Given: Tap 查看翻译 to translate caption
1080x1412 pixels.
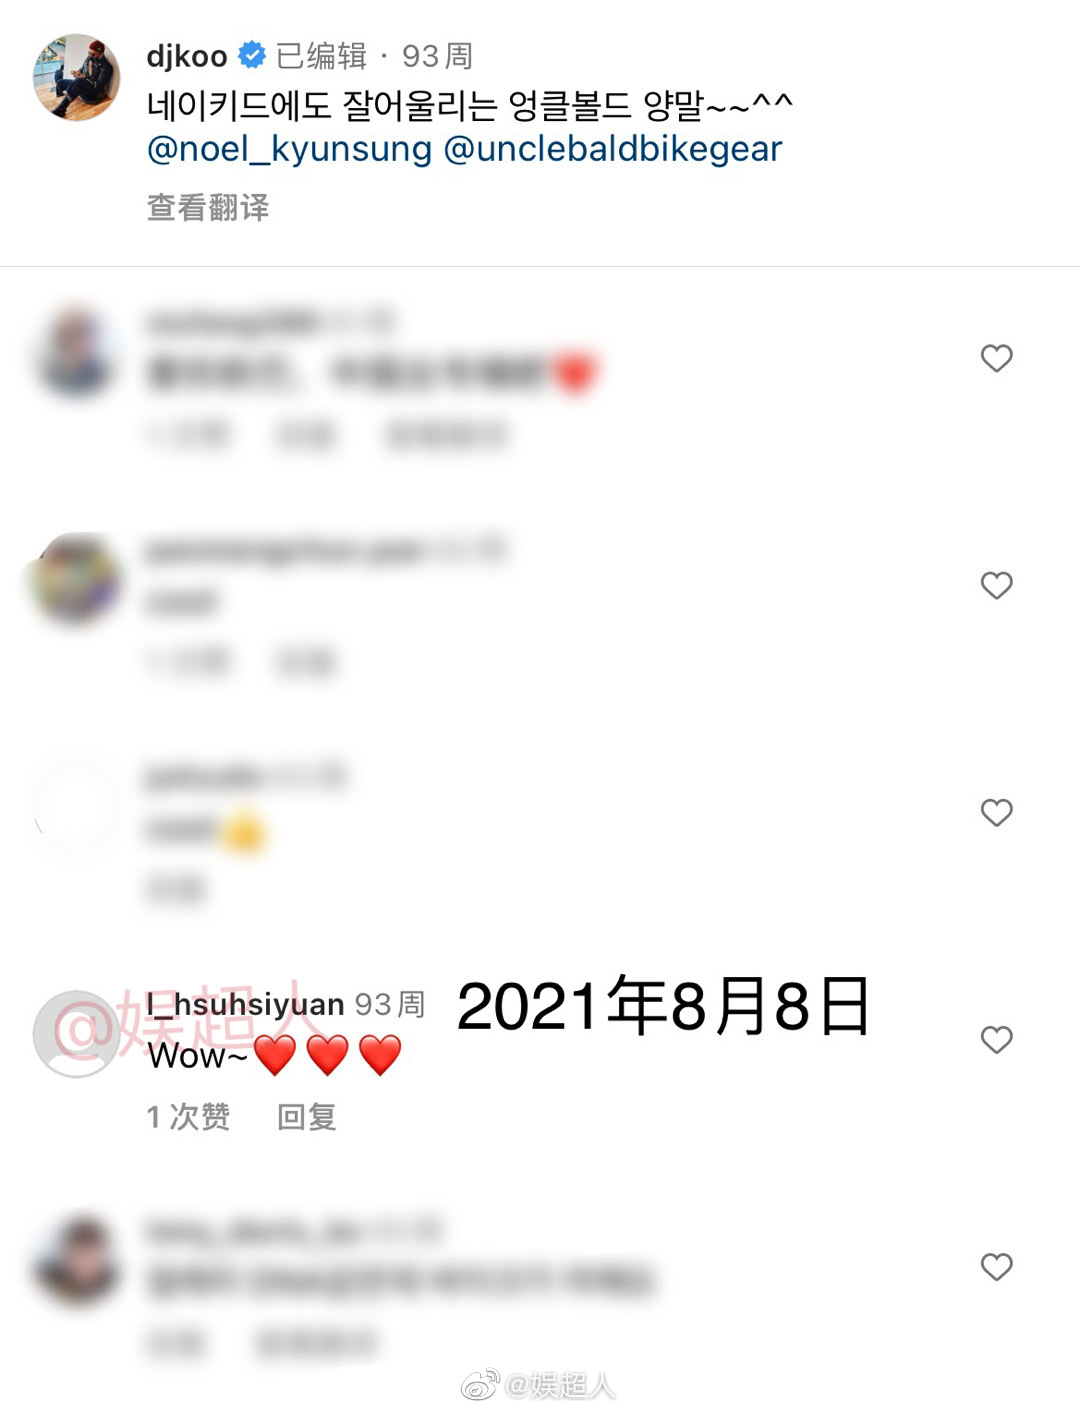Looking at the screenshot, I should [x=208, y=207].
